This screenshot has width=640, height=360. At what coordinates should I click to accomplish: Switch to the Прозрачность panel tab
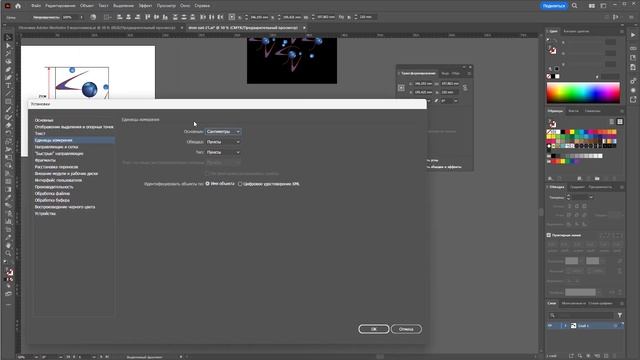600,187
